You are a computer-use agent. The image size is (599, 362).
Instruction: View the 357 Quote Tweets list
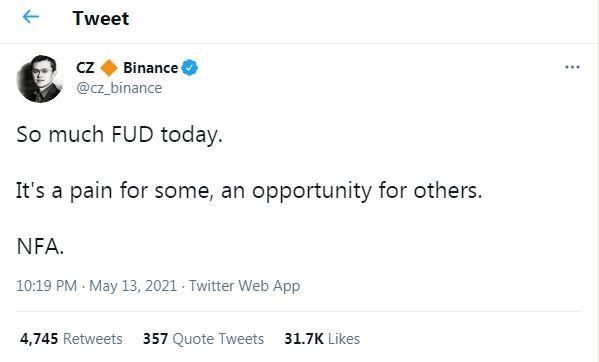click(203, 338)
